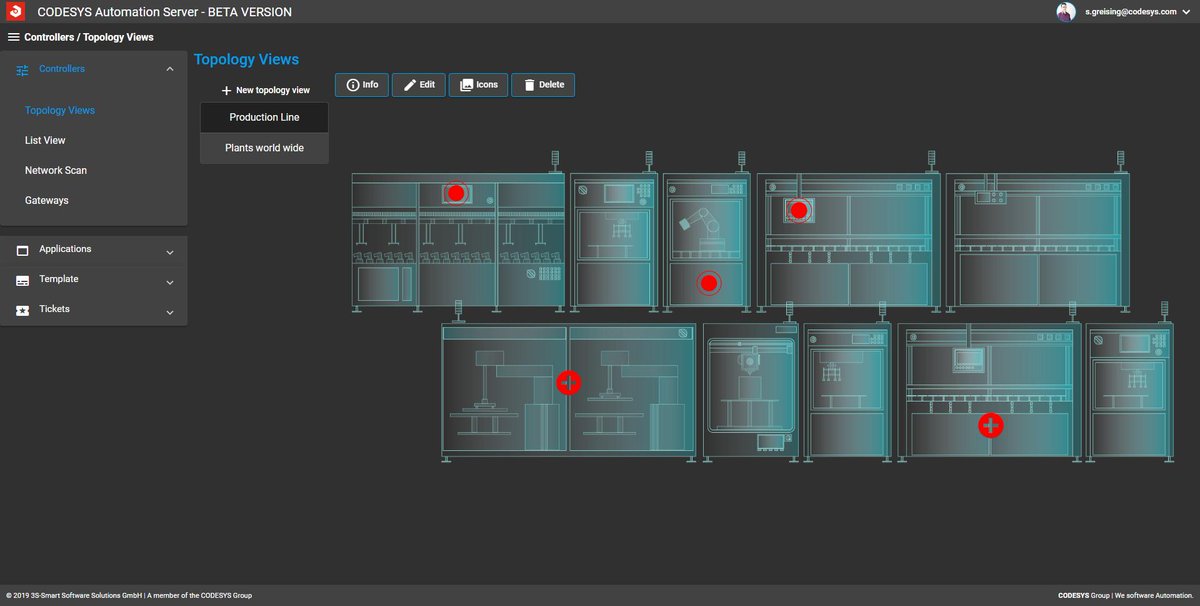Click the Controllers sliders icon
Image resolution: width=1200 pixels, height=606 pixels.
point(22,69)
